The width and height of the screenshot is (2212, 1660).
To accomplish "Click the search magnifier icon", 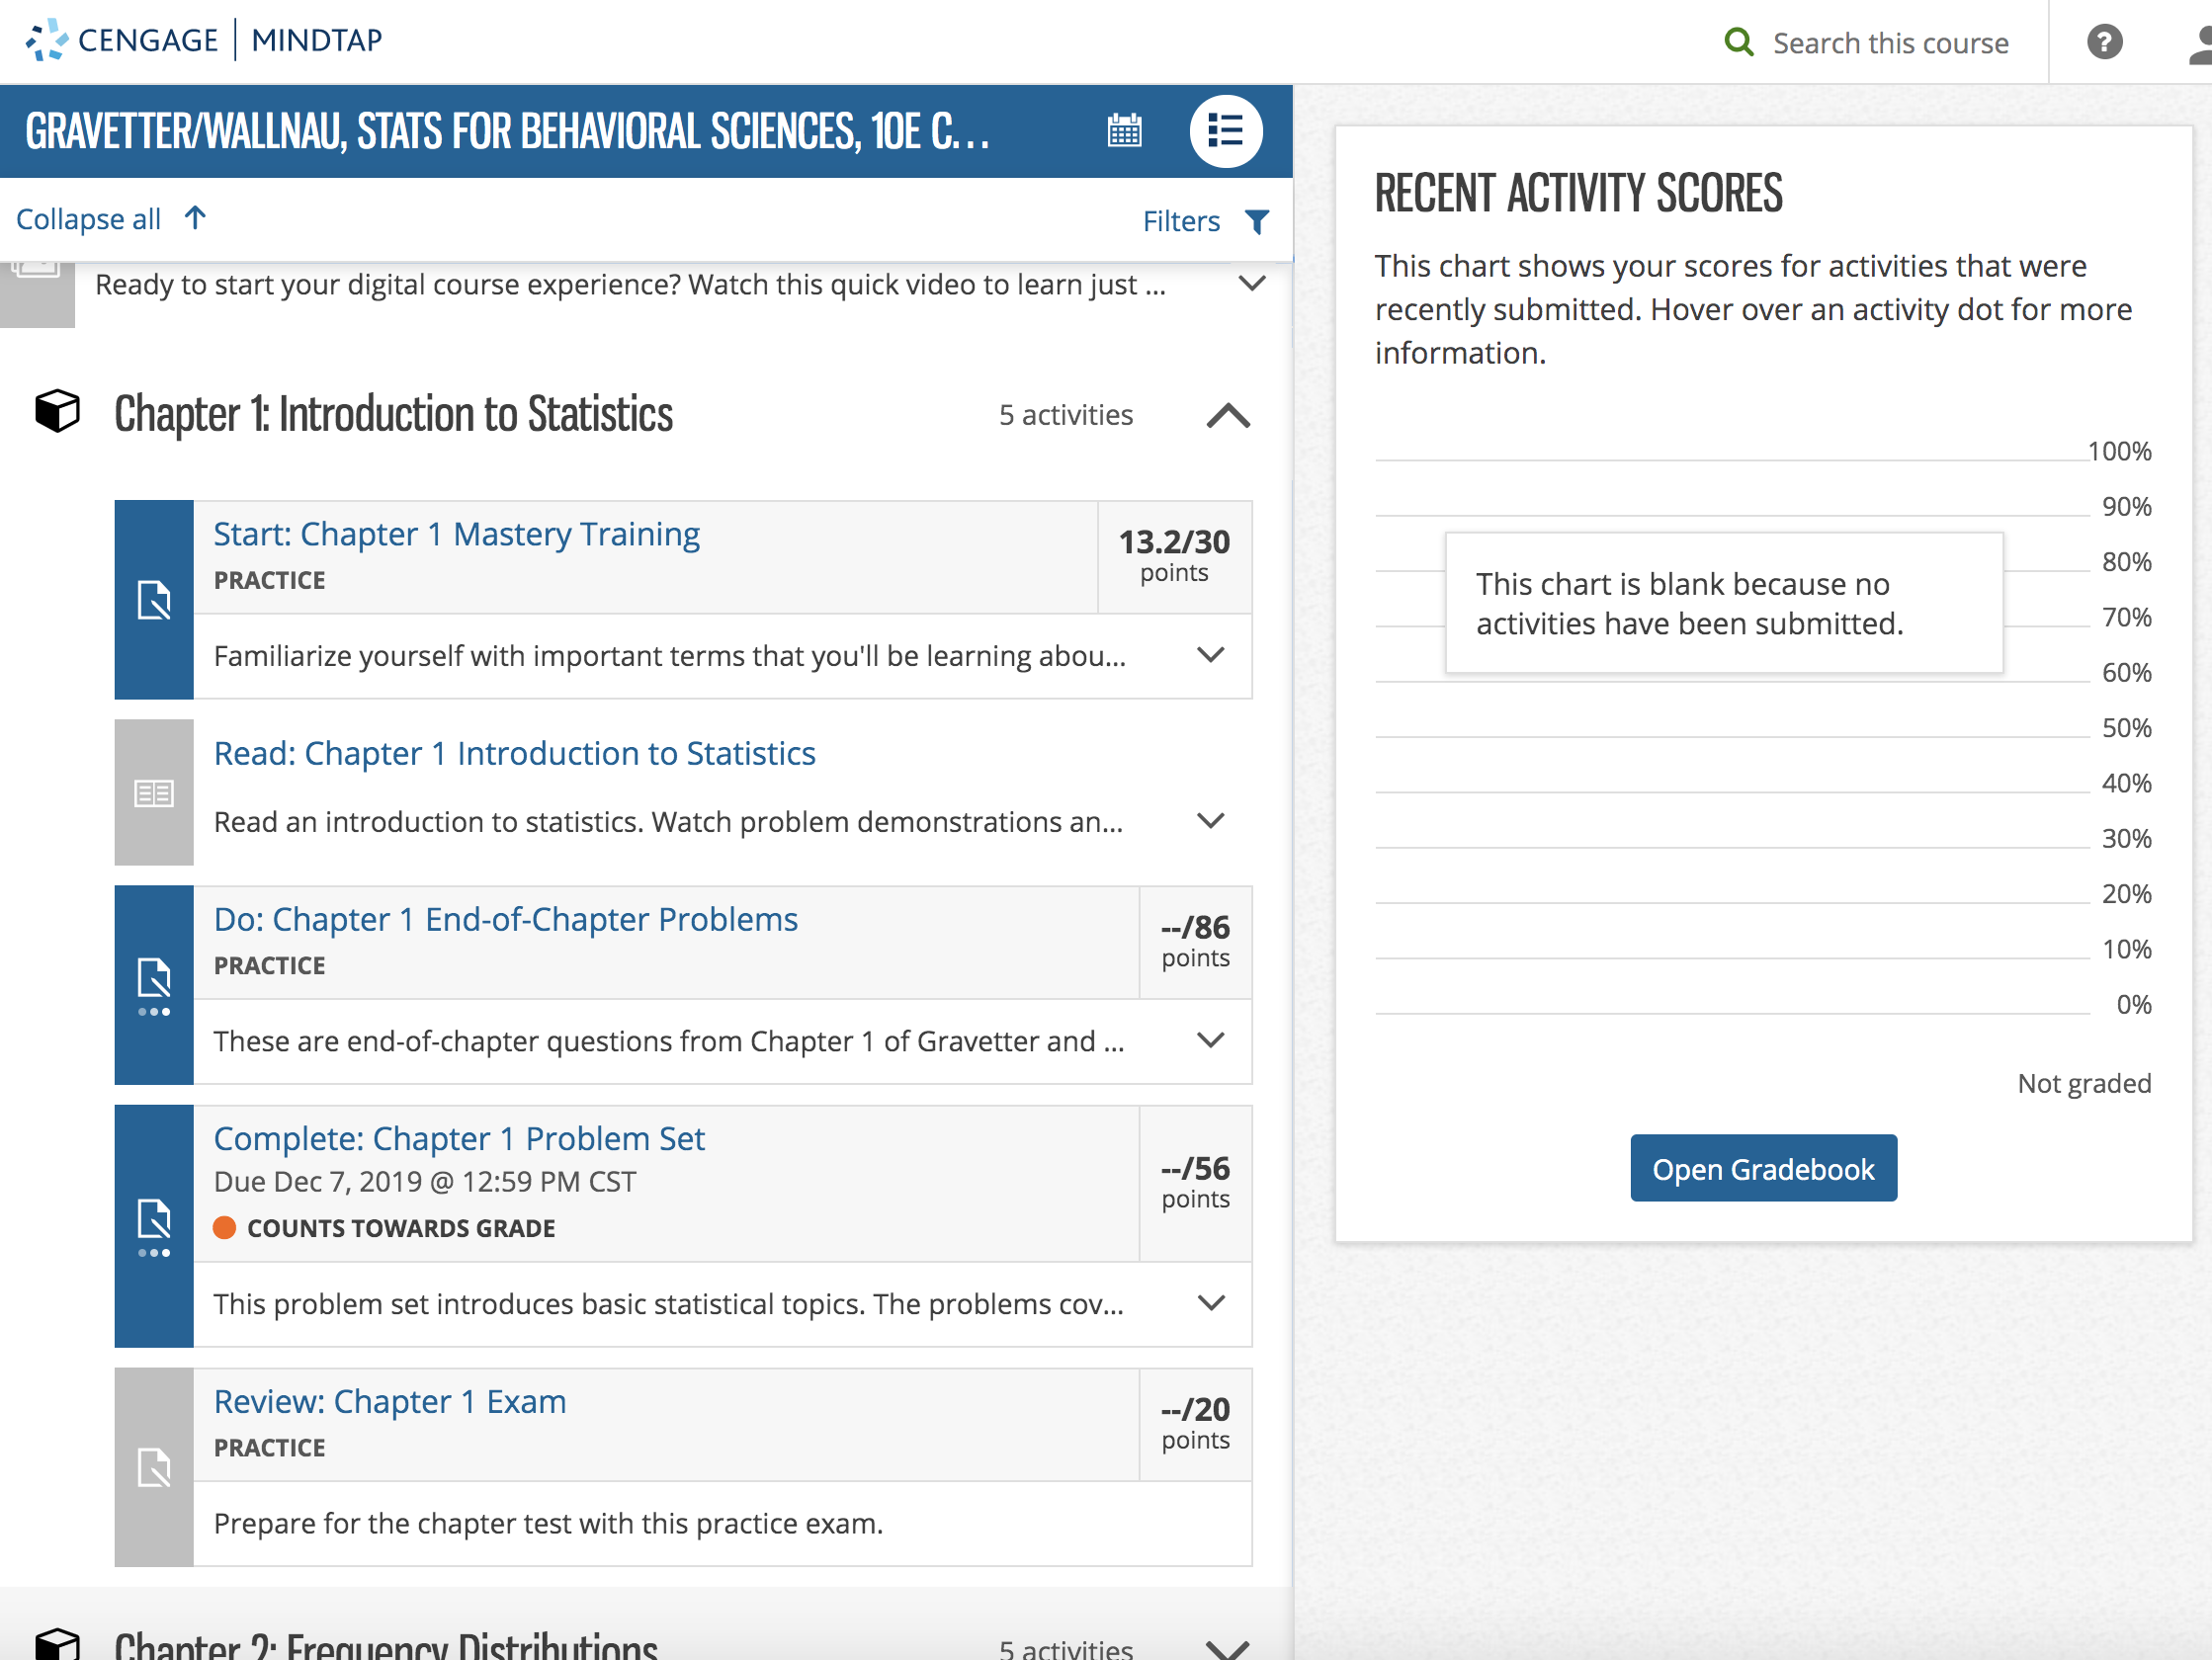I will pos(1739,42).
